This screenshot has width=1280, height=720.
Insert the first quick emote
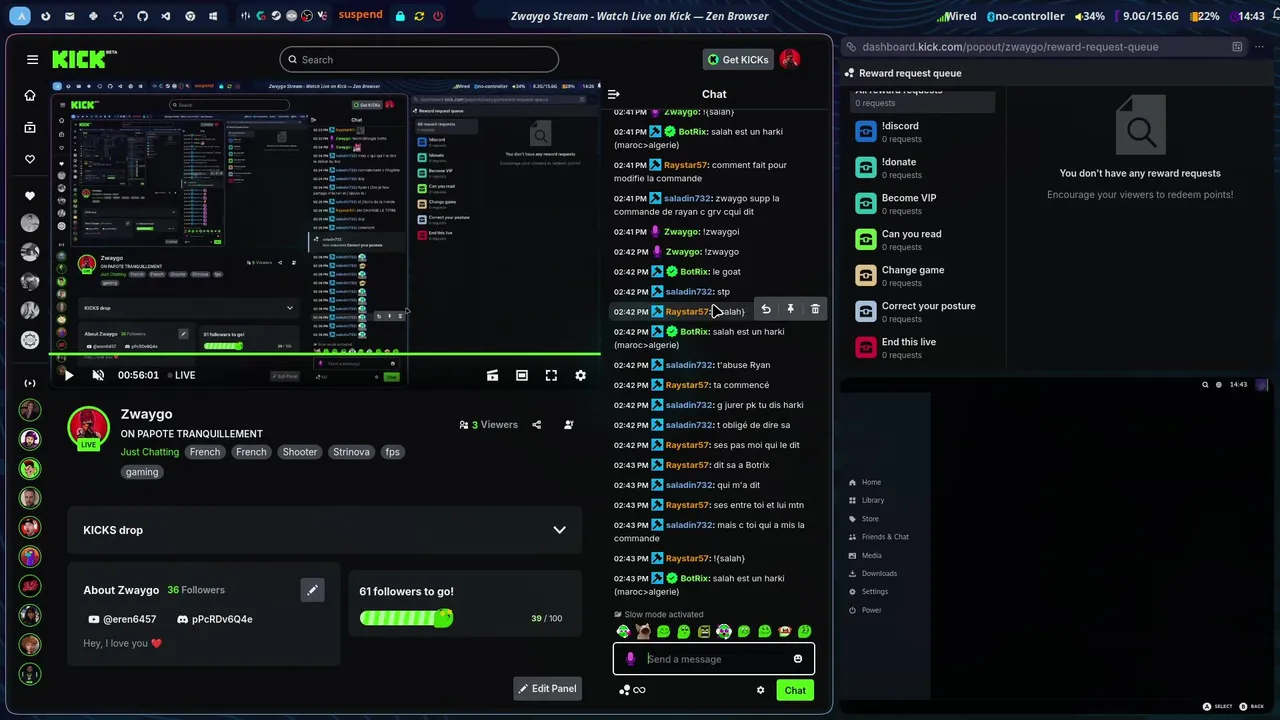623,632
